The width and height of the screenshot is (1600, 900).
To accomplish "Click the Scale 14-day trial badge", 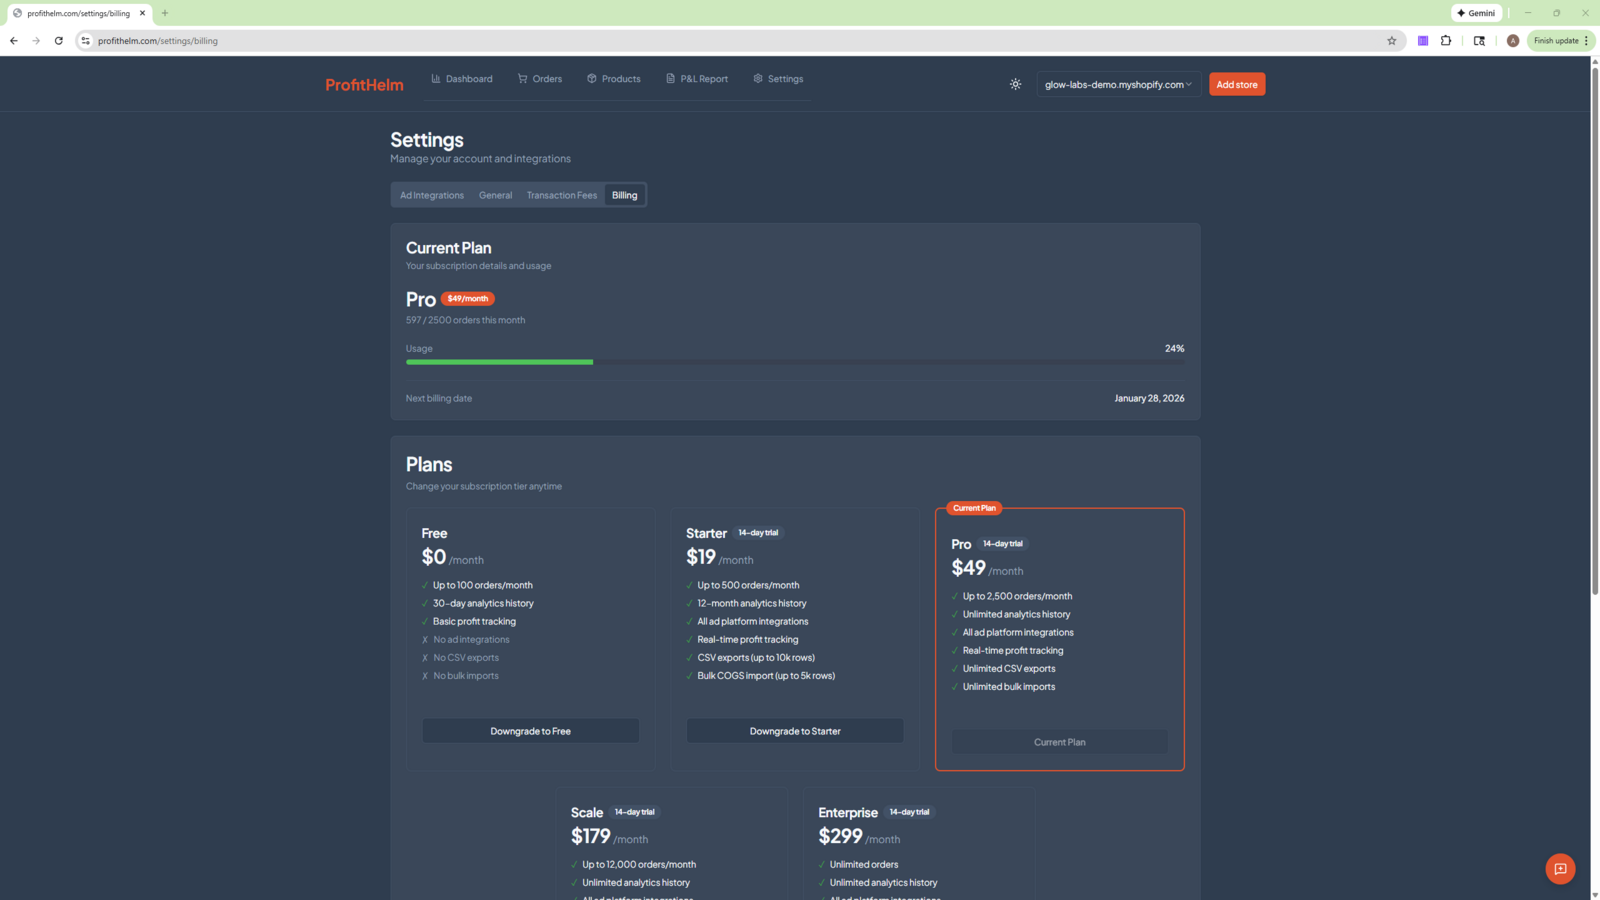I will 634,812.
